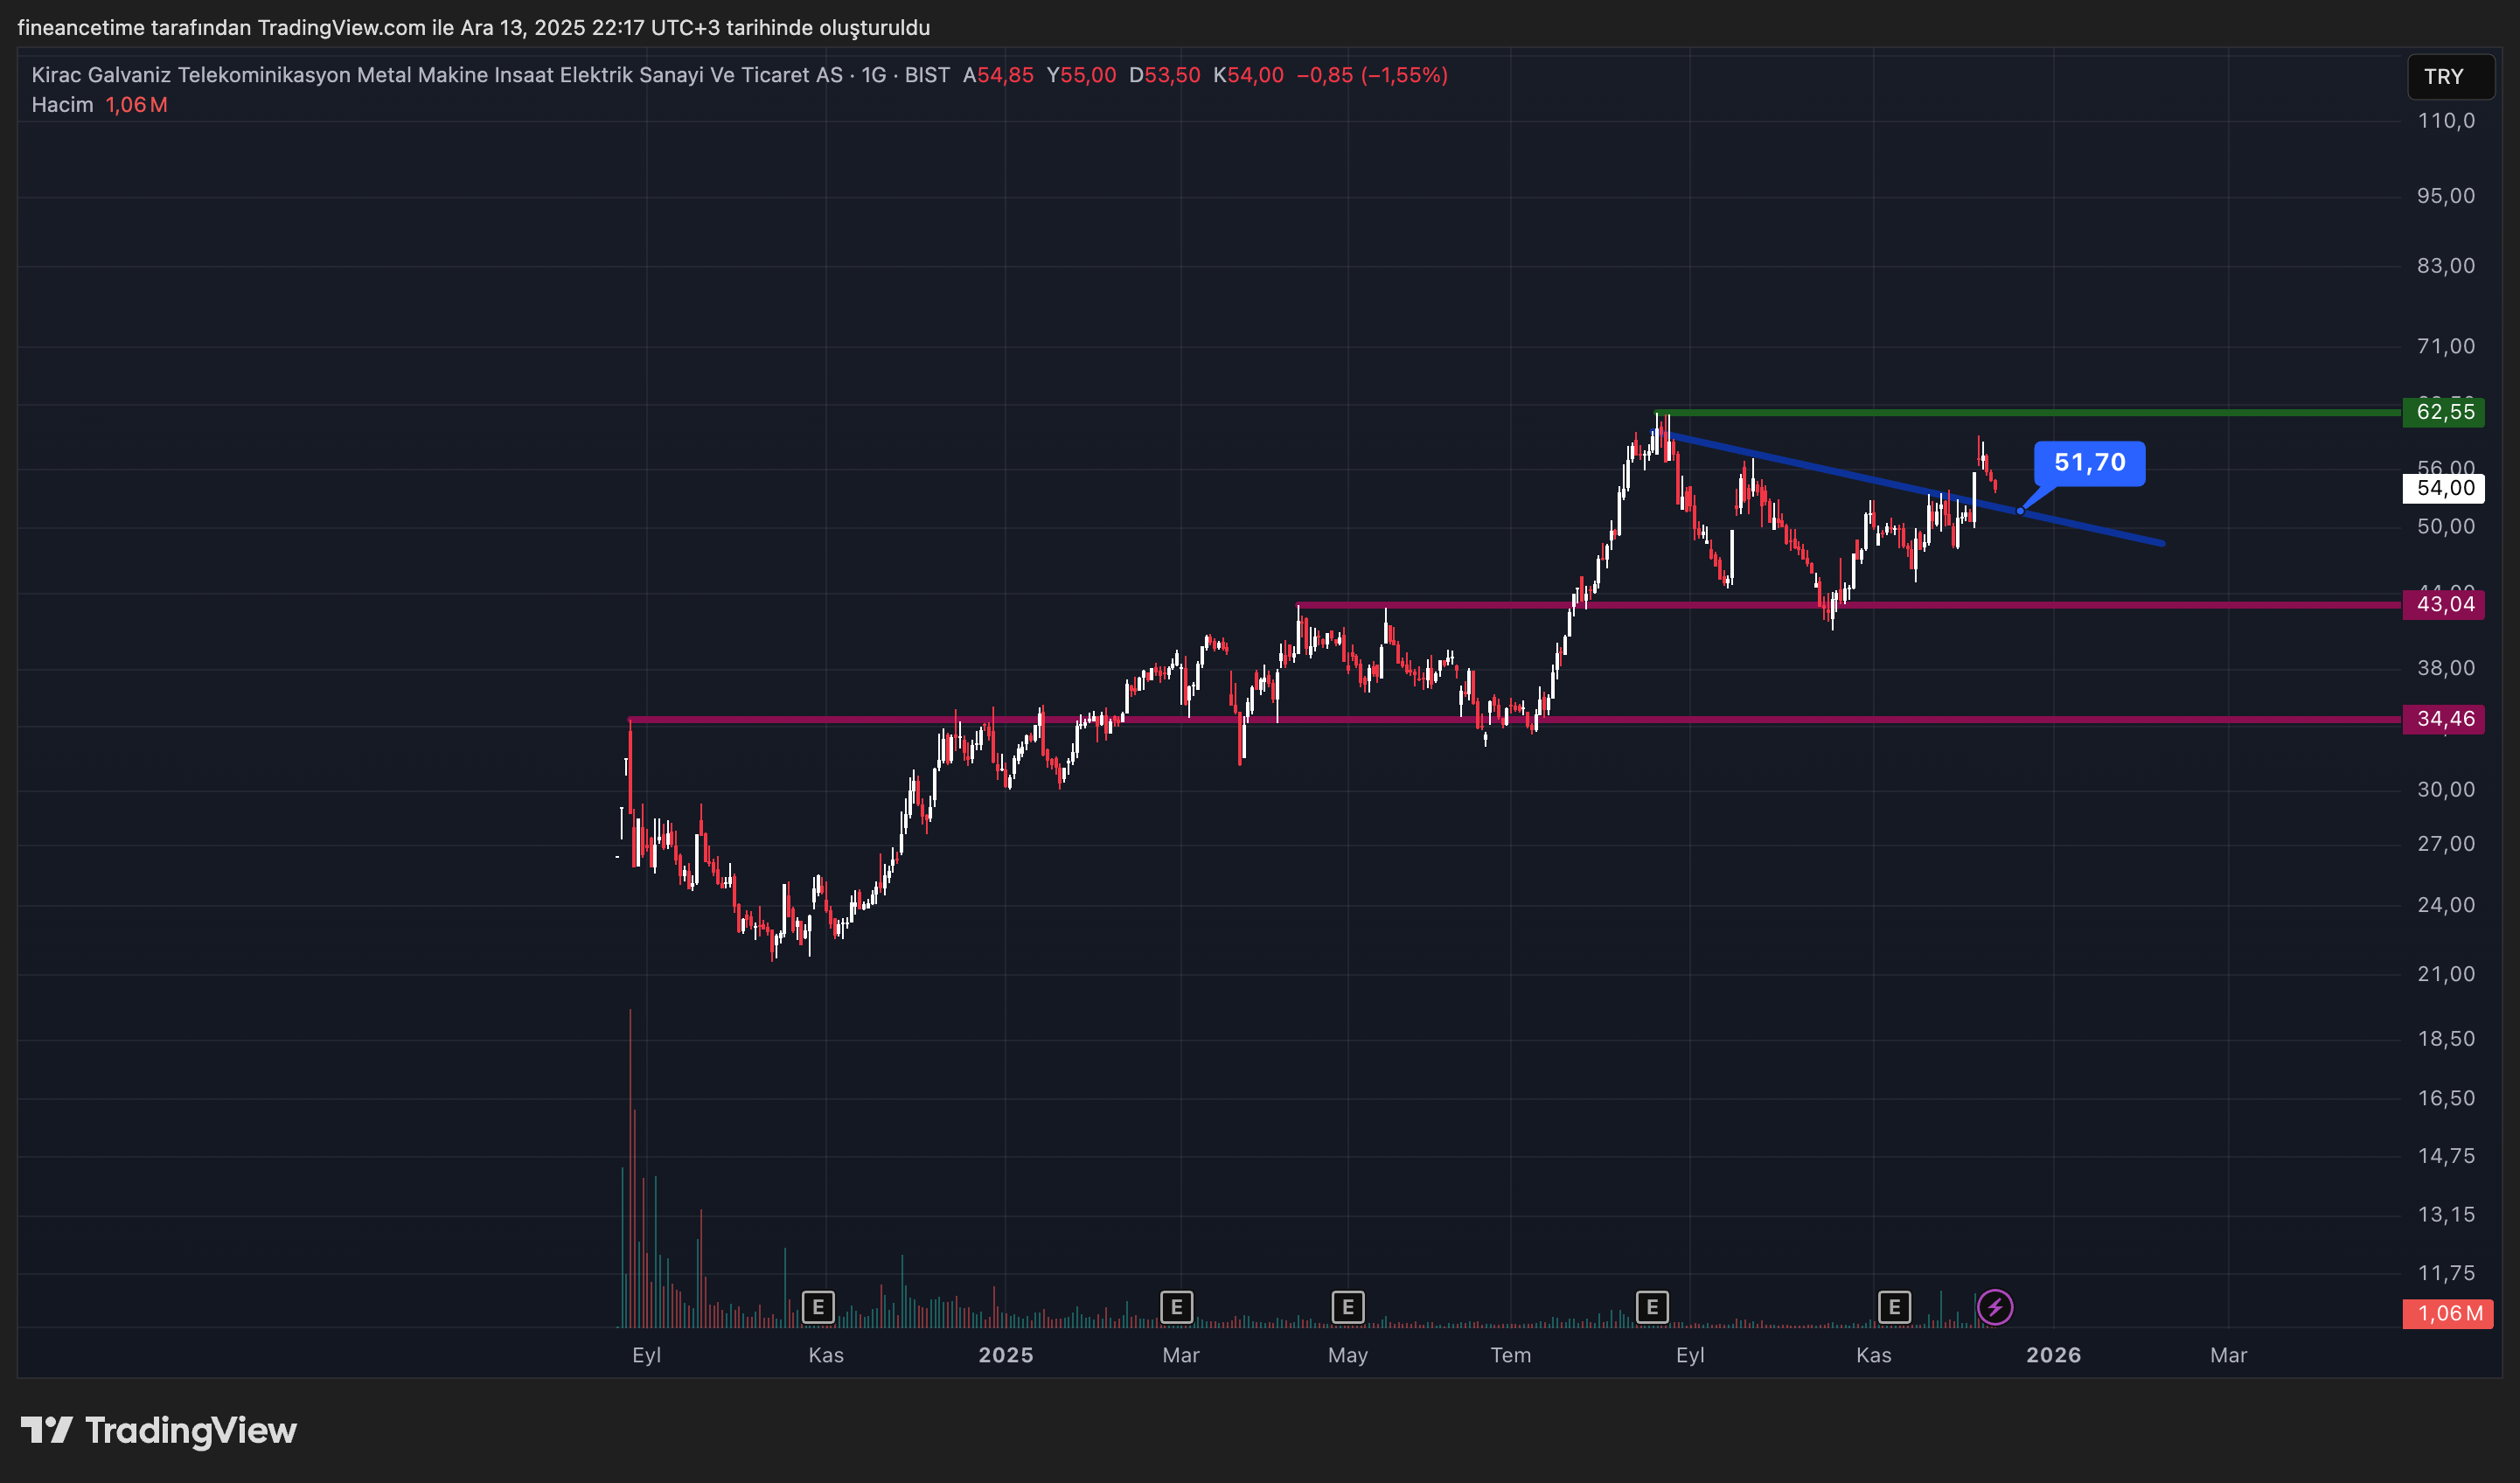The image size is (2520, 1483).
Task: Click the 51,70 blue price callout
Action: 2088,463
